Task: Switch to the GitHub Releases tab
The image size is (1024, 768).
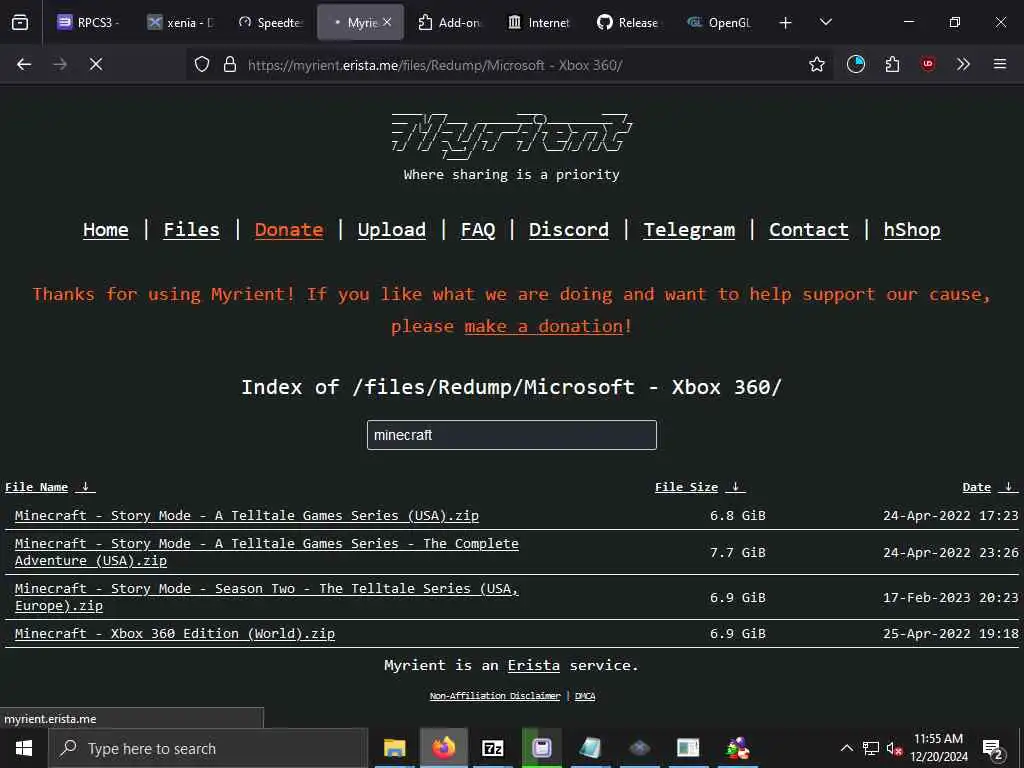Action: click(629, 22)
